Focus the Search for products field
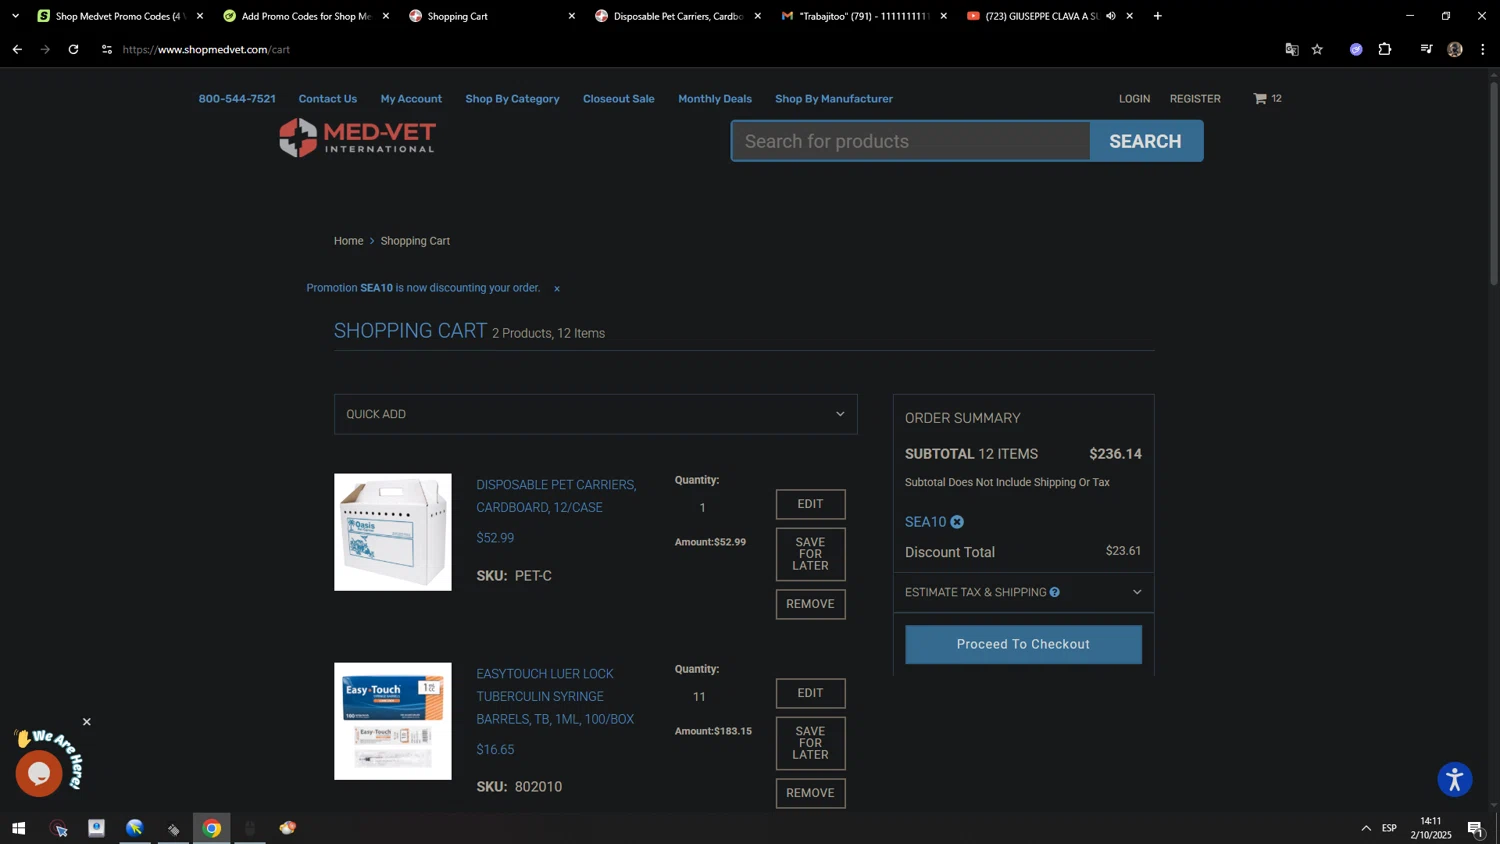 pyautogui.click(x=910, y=141)
